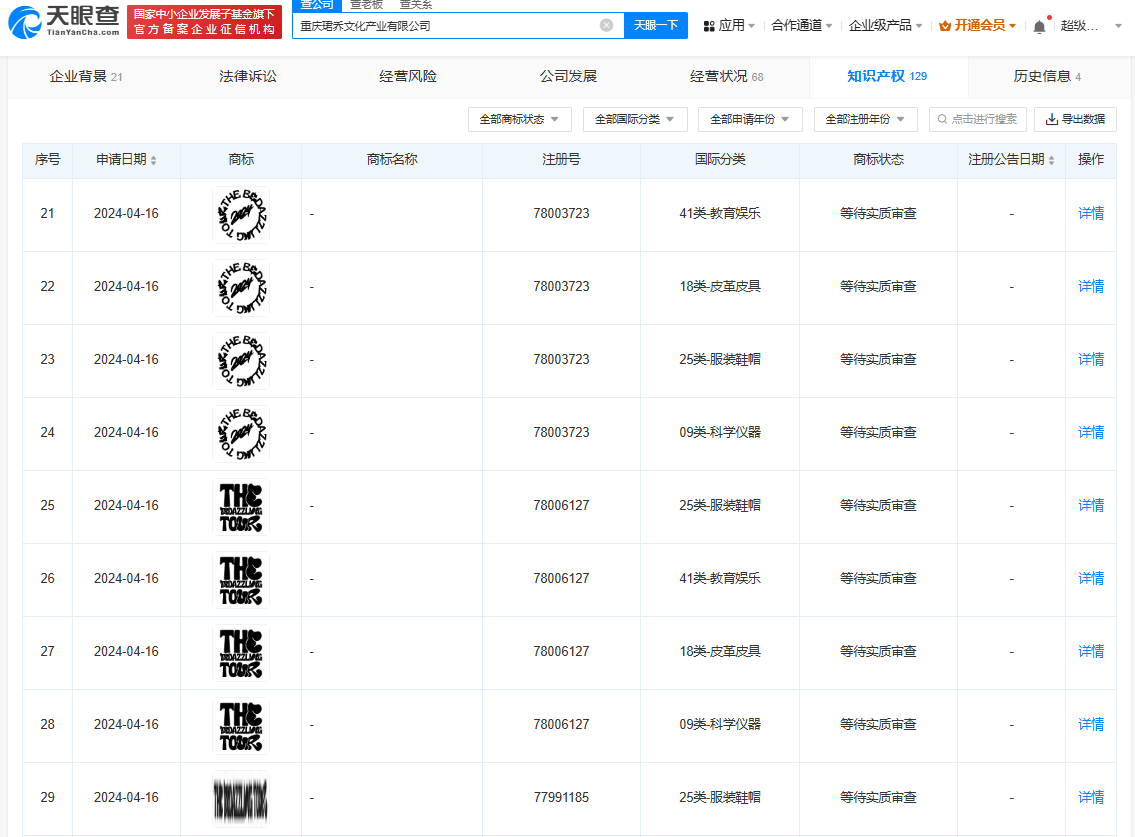
Task: Click the 天眼一下 search button
Action: [x=656, y=25]
